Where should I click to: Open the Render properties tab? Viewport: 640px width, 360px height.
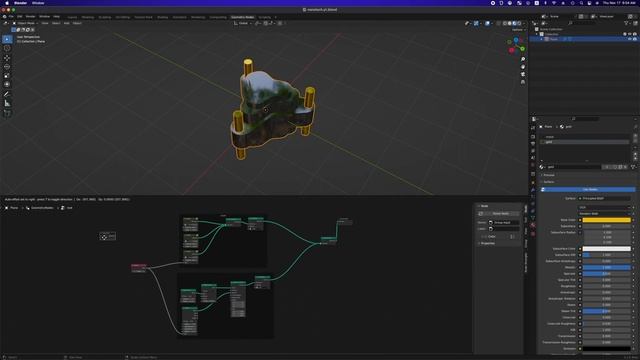coord(533,136)
